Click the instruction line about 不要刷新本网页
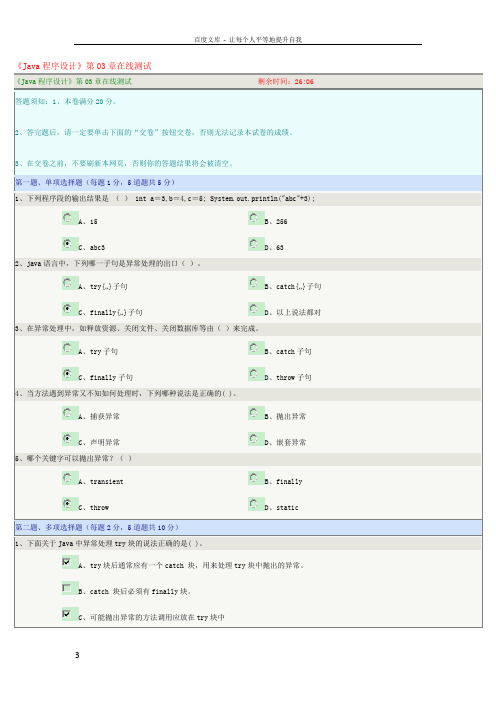 point(124,163)
